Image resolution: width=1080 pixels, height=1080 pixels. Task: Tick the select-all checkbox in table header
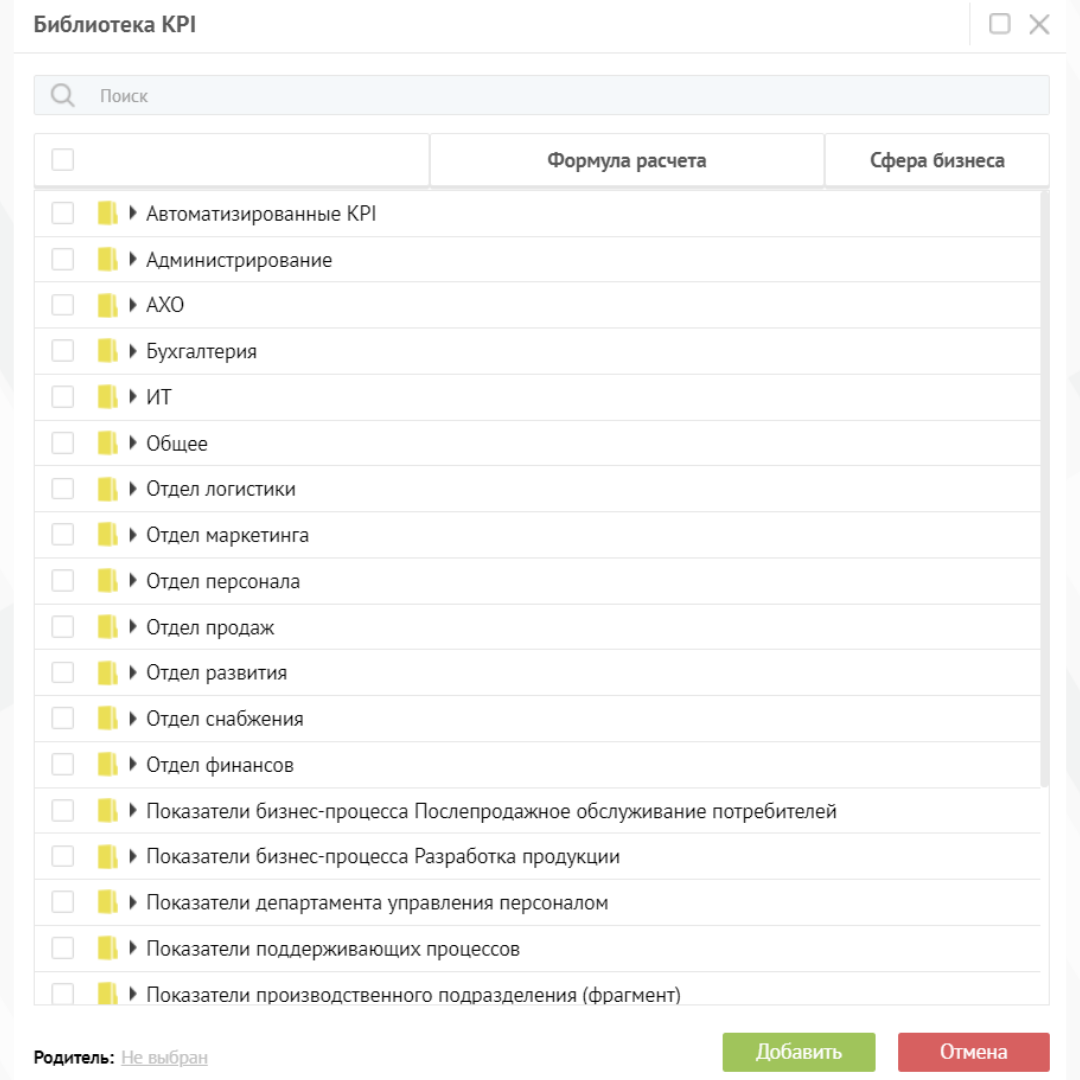click(x=63, y=160)
